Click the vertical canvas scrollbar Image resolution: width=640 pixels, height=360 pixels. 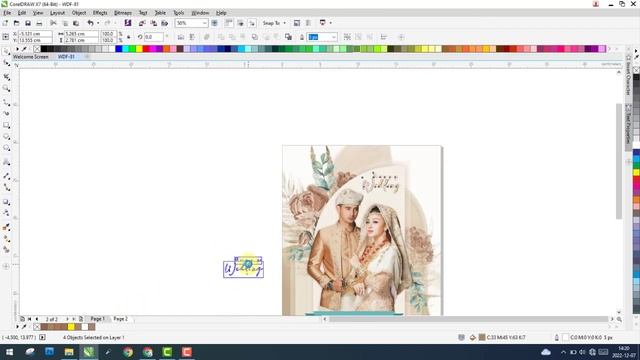tap(619, 161)
